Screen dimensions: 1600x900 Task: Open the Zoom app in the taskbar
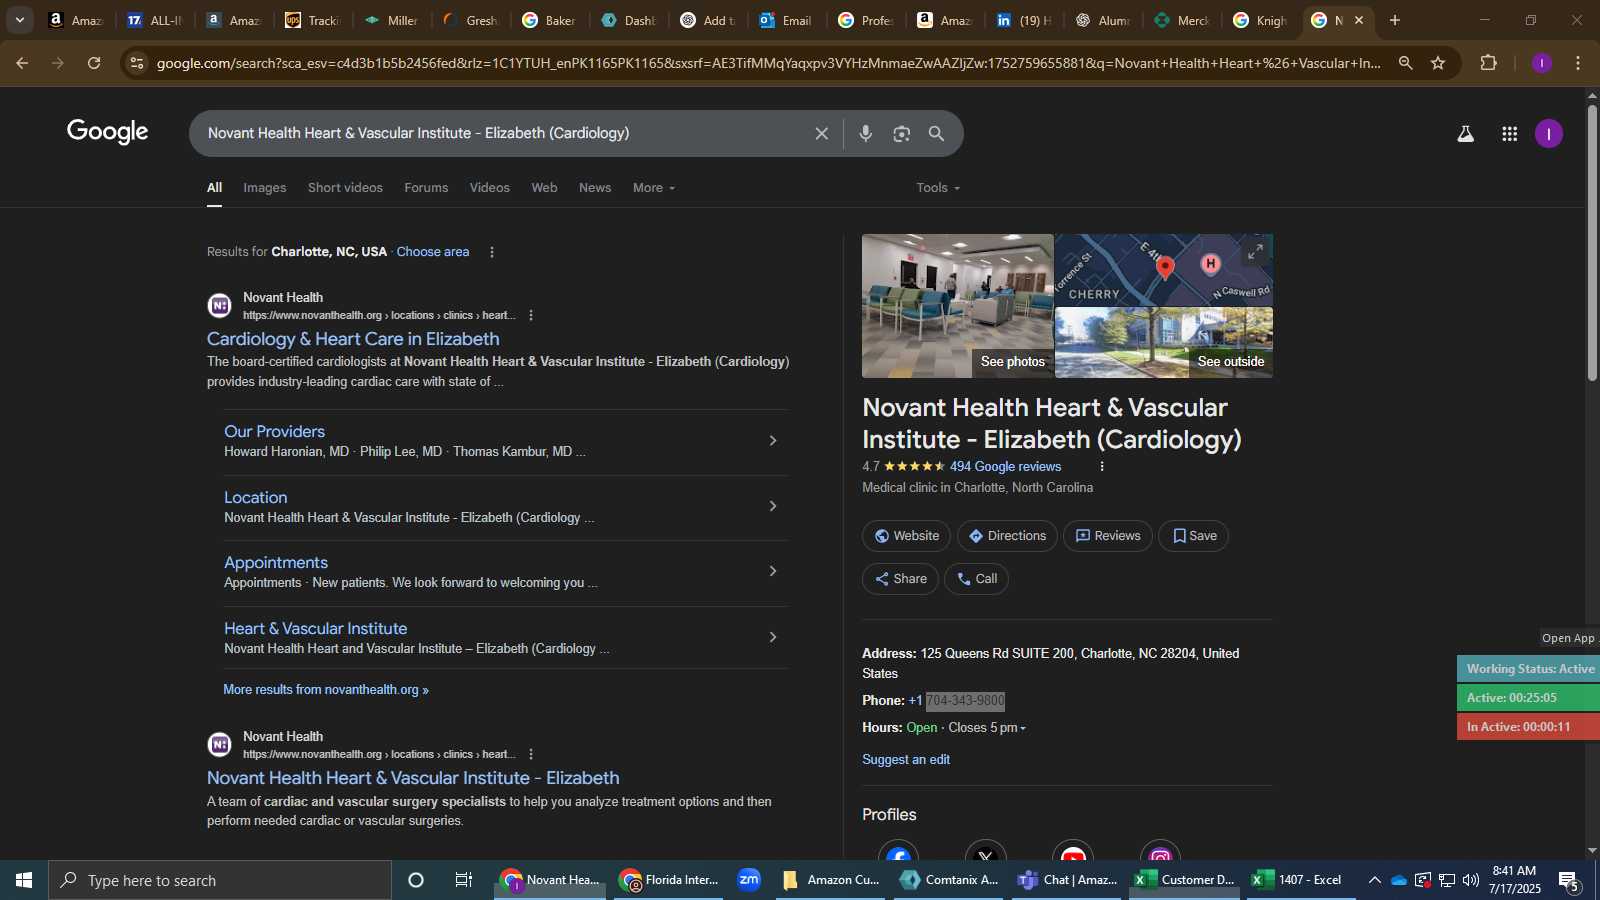point(749,880)
